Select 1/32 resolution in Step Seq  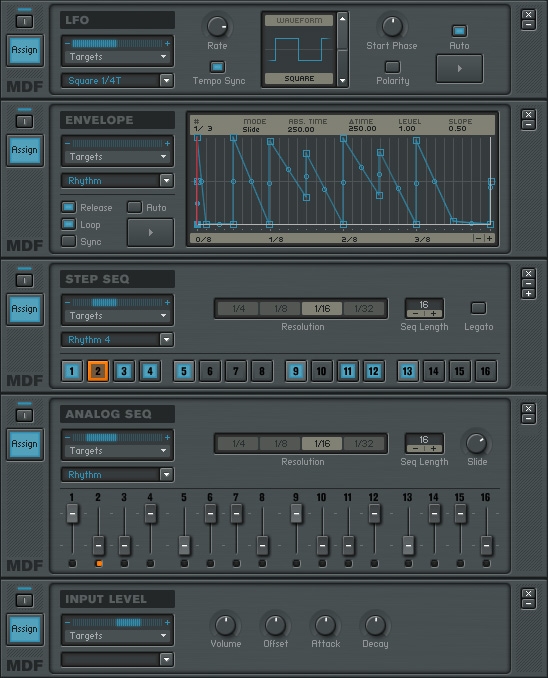click(364, 309)
